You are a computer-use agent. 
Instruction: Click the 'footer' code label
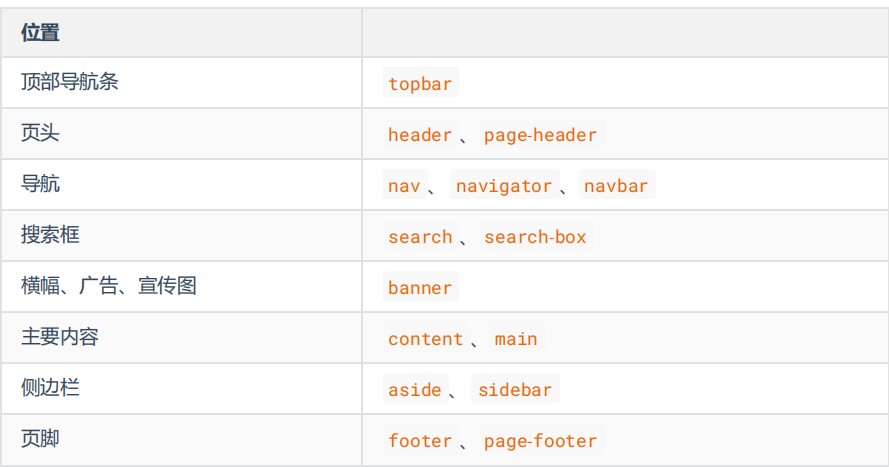coord(420,441)
